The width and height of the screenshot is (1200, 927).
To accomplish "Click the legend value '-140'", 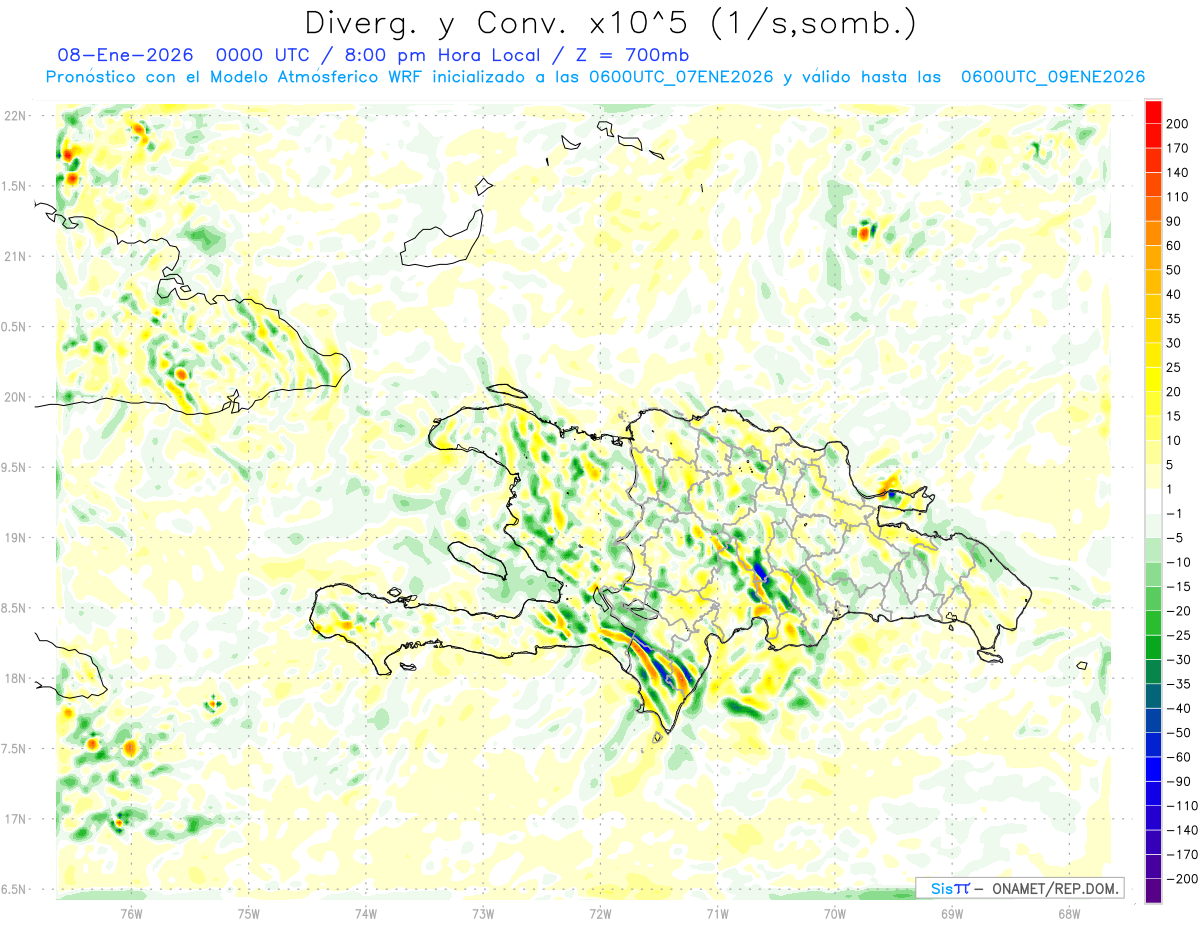I will coord(1182,830).
